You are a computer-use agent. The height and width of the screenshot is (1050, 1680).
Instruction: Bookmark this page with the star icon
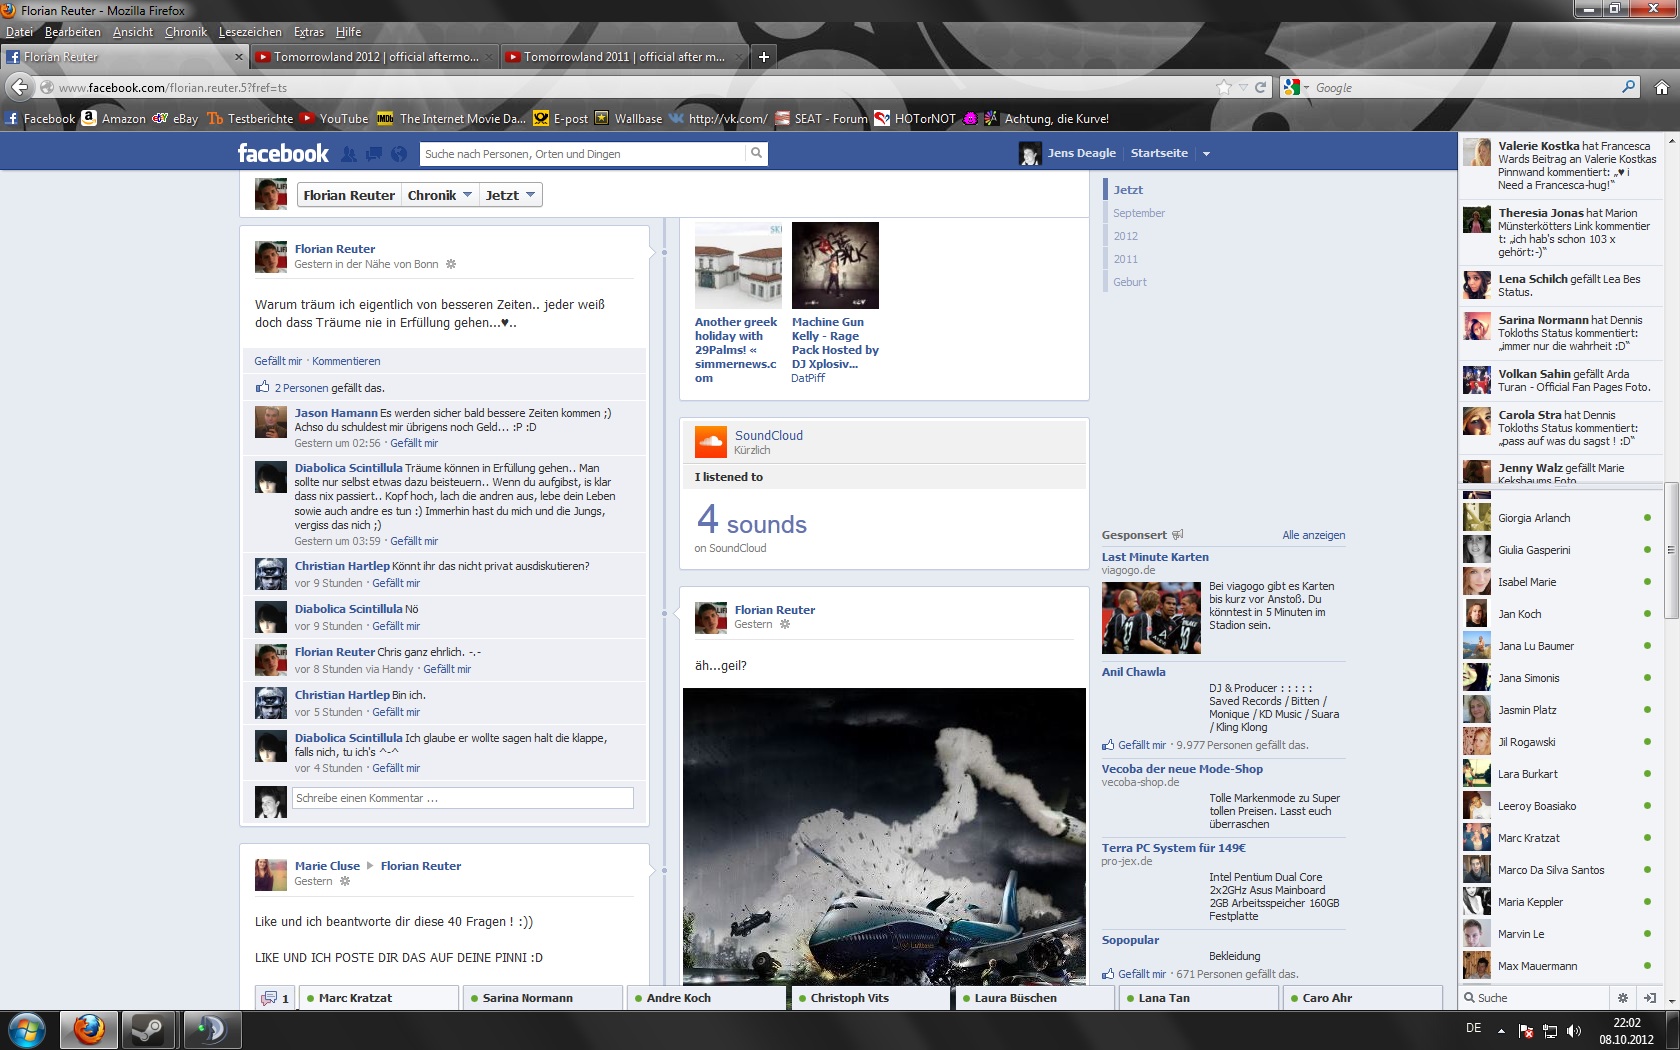tap(1223, 88)
